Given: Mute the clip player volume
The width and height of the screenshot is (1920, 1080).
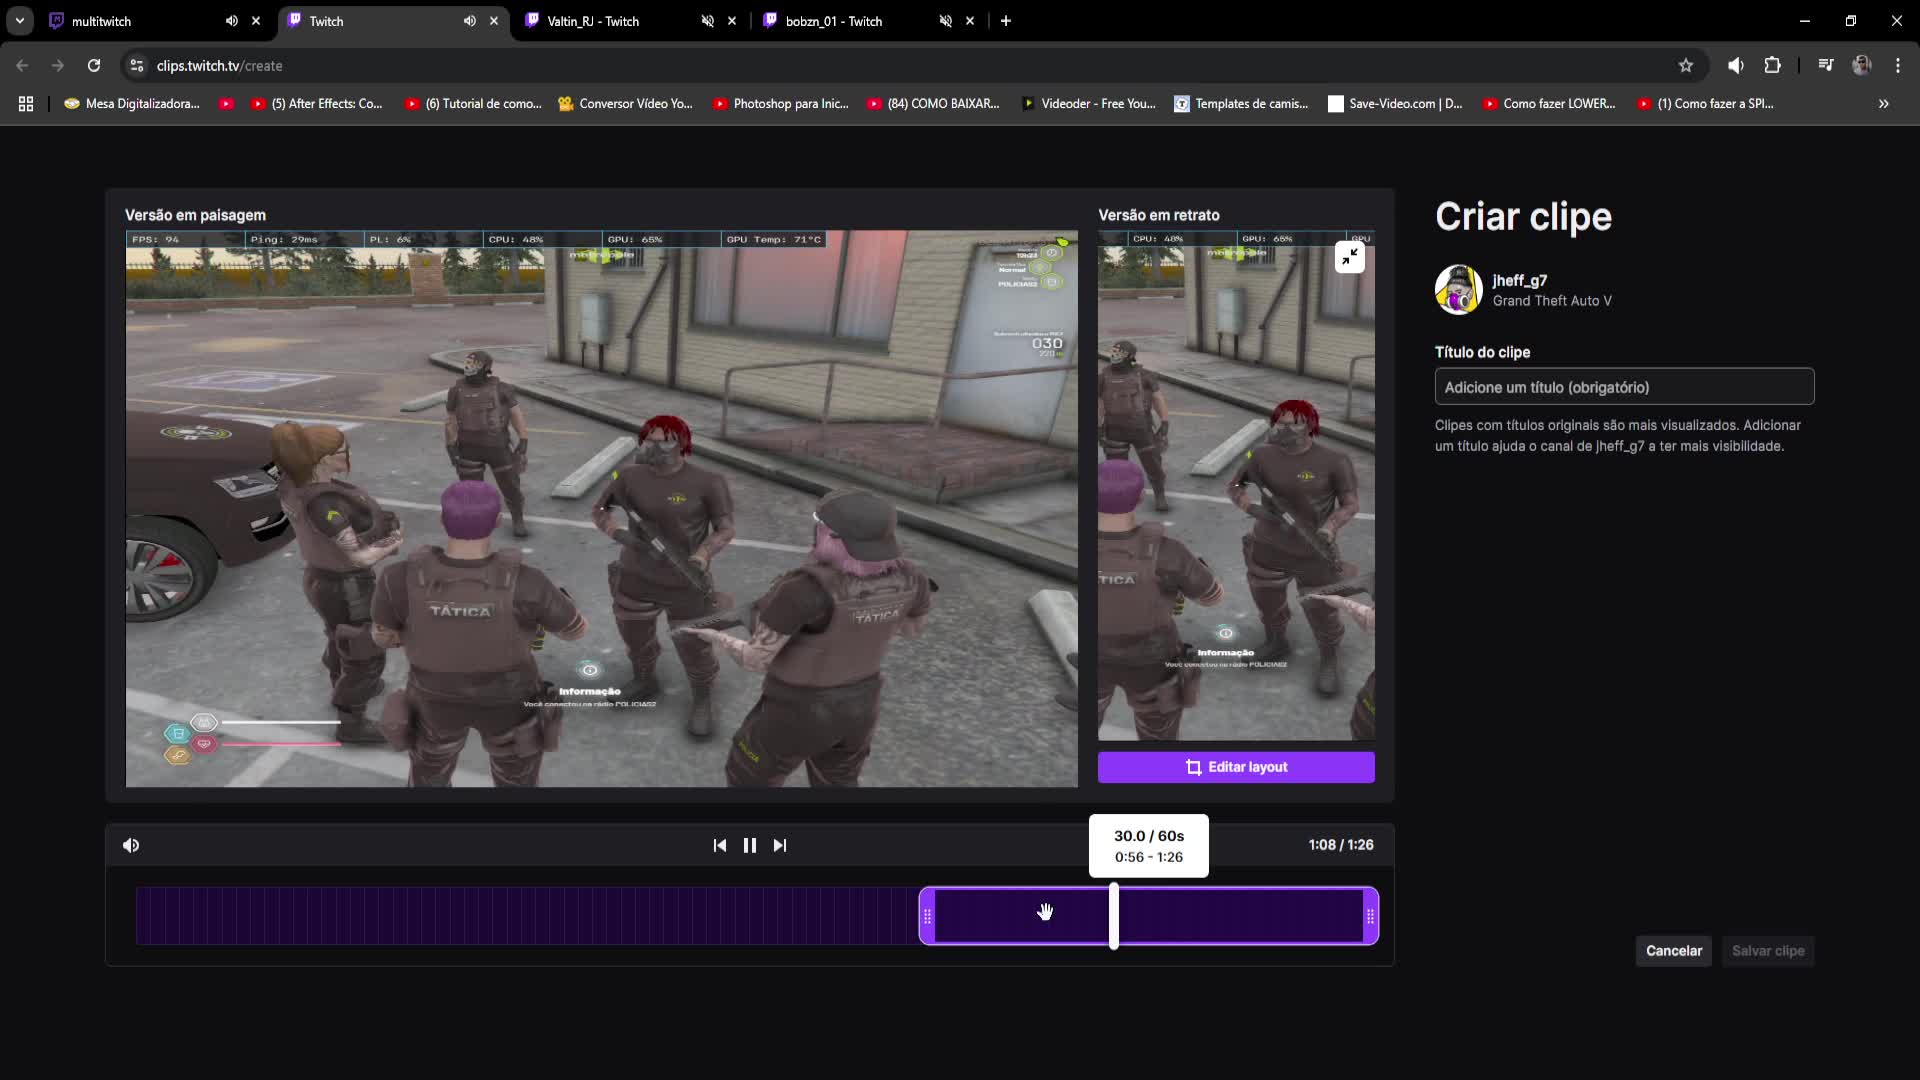Looking at the screenshot, I should (x=131, y=845).
